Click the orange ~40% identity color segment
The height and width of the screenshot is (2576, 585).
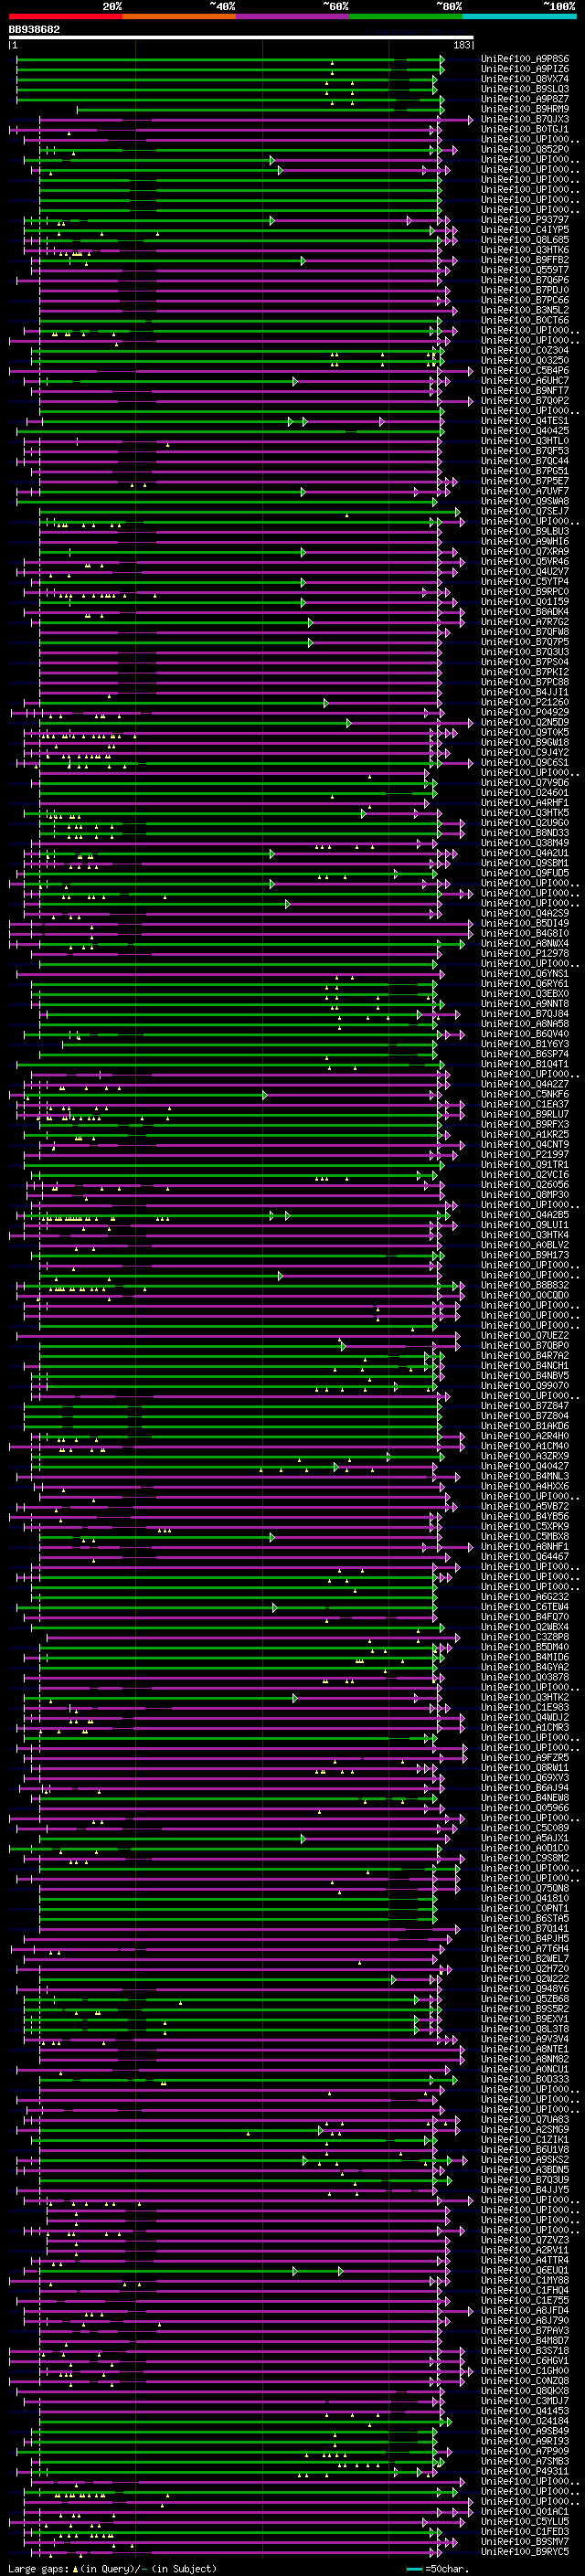(180, 16)
